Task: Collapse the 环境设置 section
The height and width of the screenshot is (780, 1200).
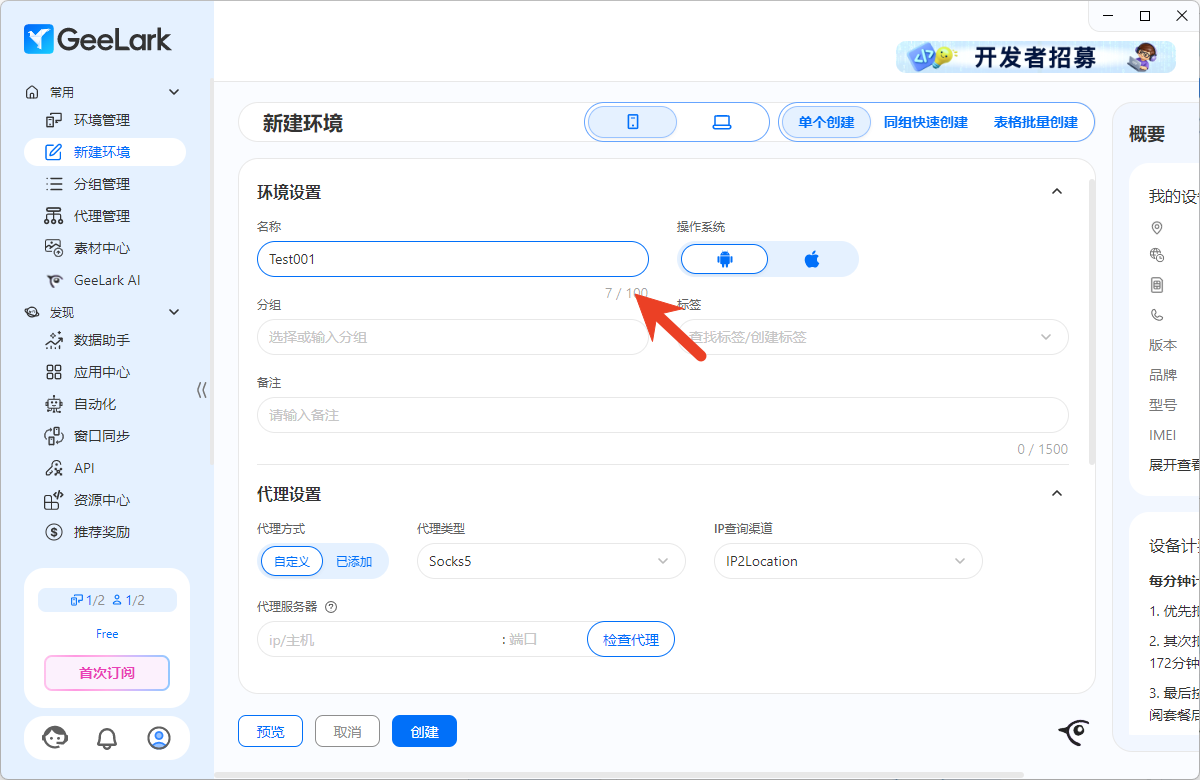Action: [x=1056, y=192]
